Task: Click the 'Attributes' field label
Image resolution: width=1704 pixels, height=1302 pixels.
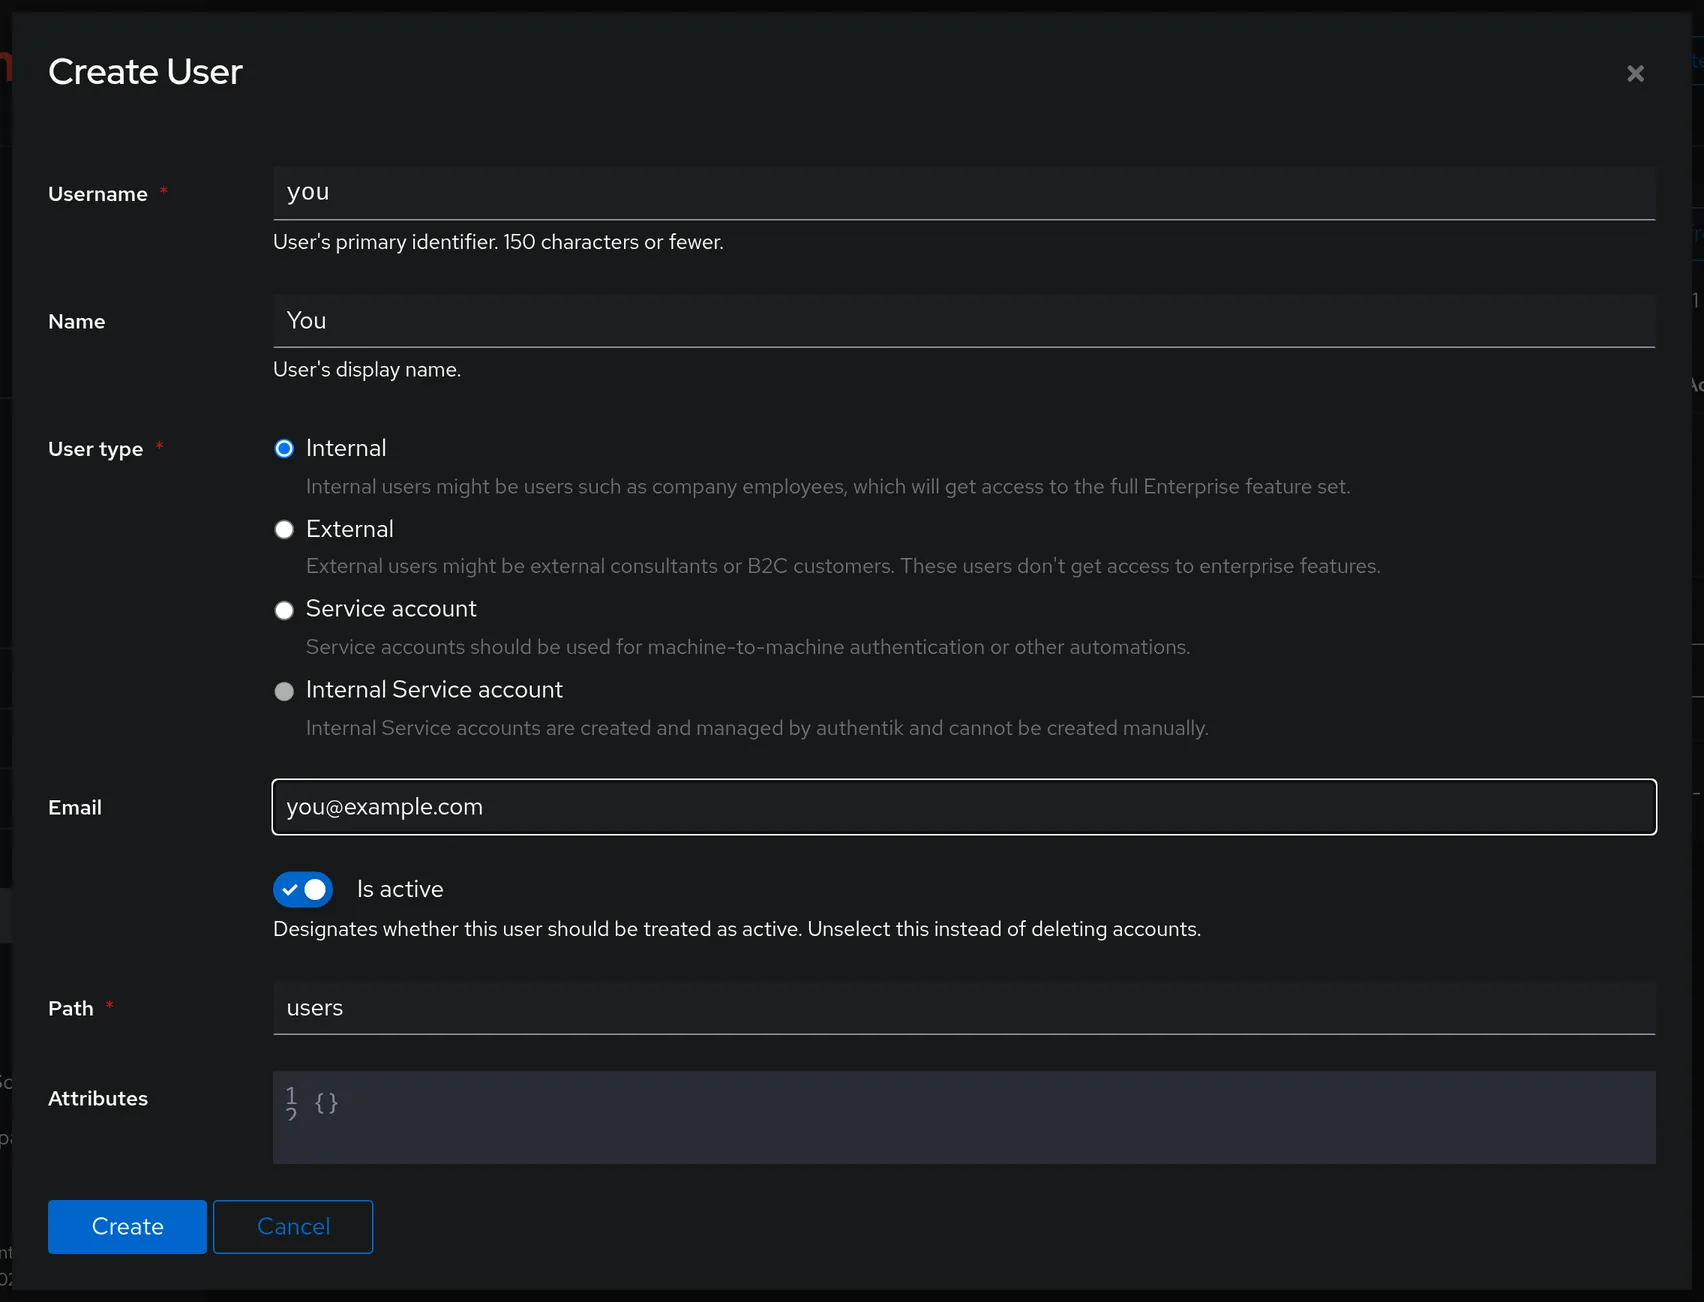Action: (x=98, y=1098)
